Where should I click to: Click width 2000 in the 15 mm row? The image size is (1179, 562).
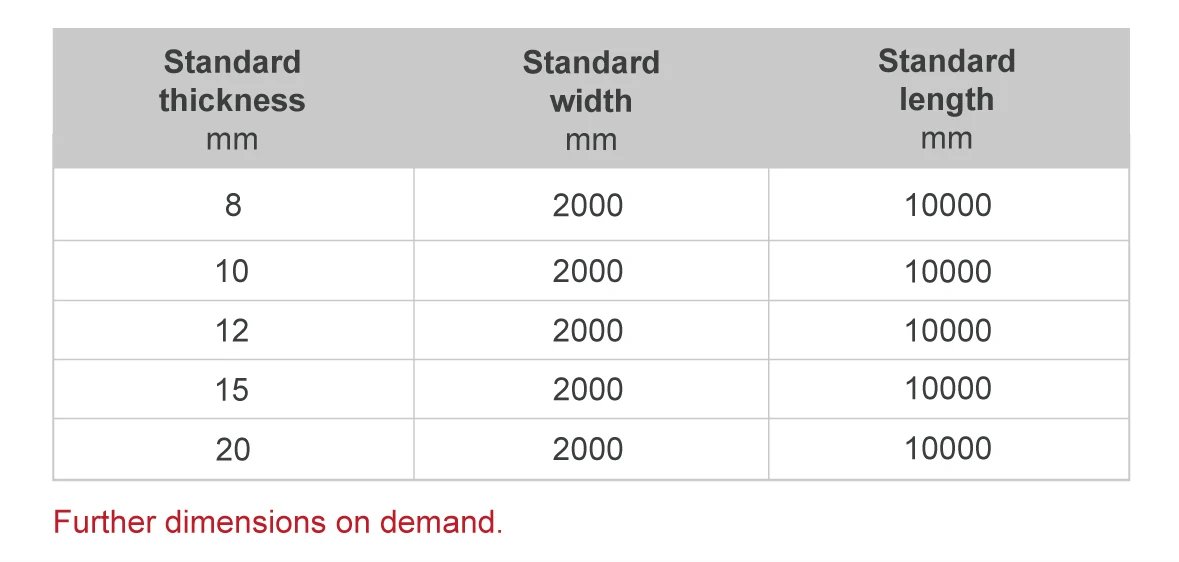pos(588,389)
